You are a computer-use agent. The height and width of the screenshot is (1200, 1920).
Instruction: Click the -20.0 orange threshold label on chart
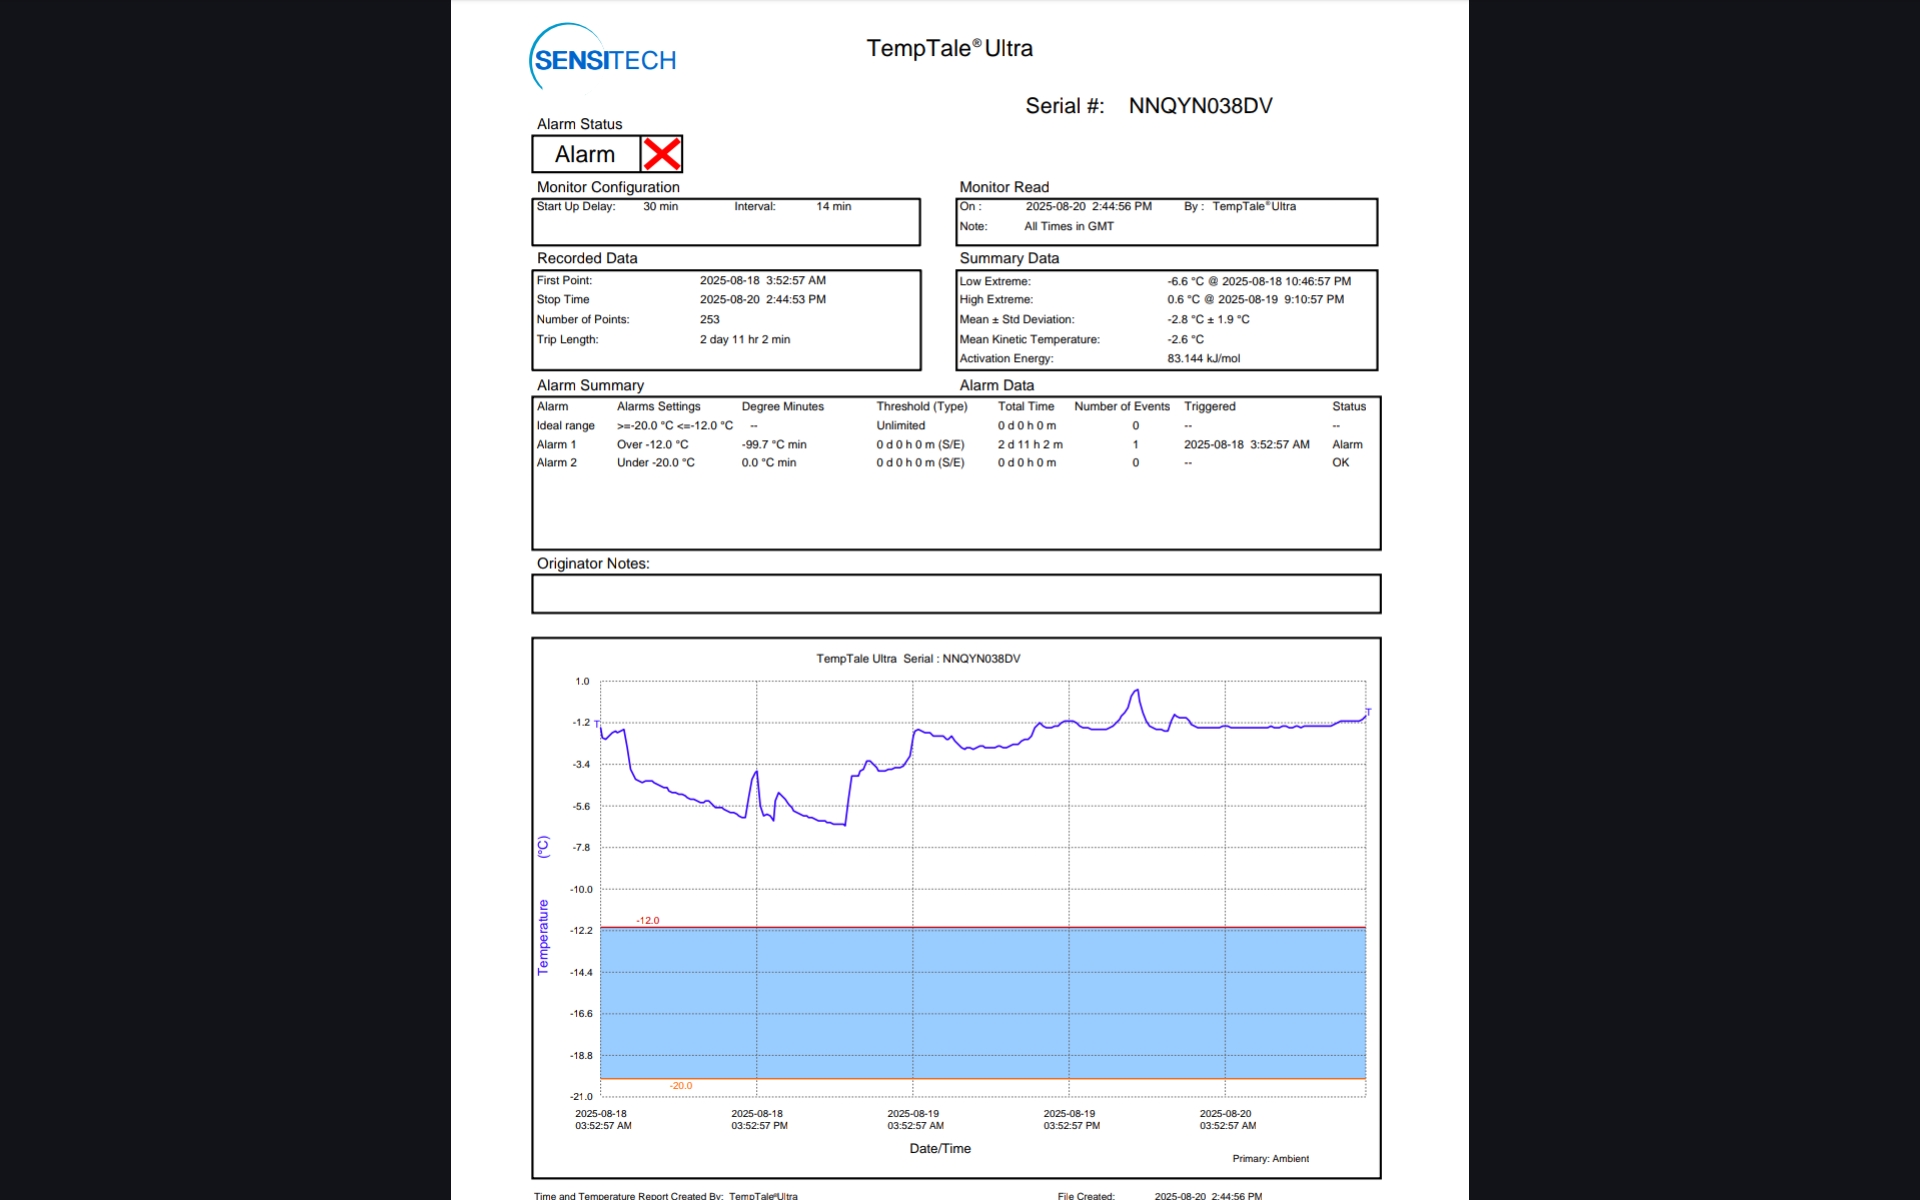click(x=681, y=1085)
